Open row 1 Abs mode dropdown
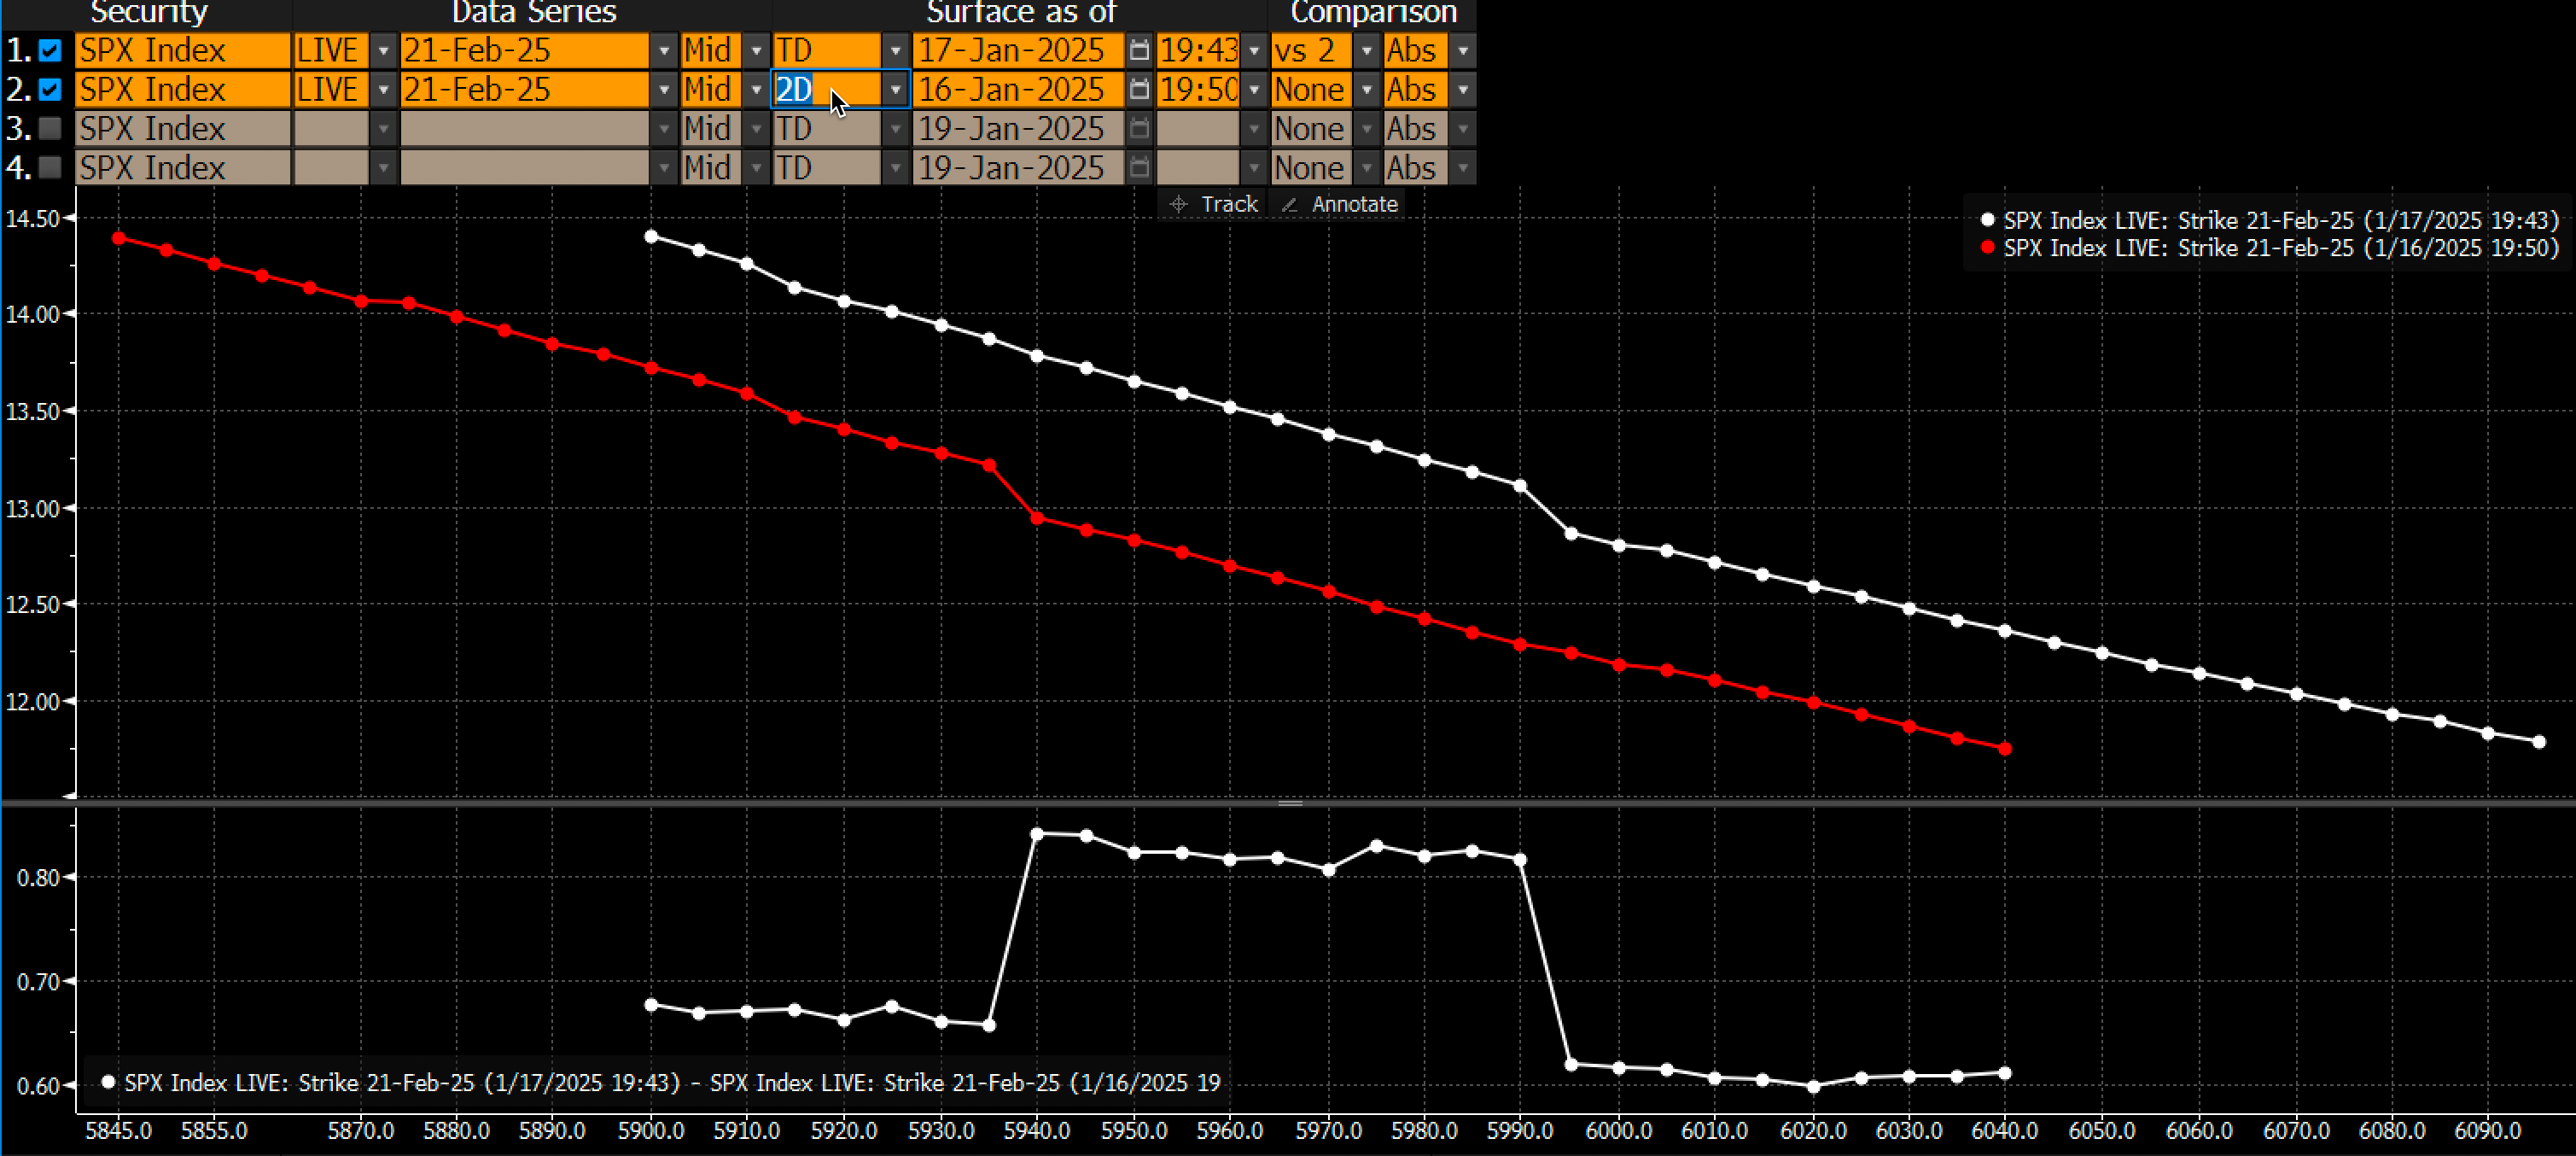 pos(1463,50)
